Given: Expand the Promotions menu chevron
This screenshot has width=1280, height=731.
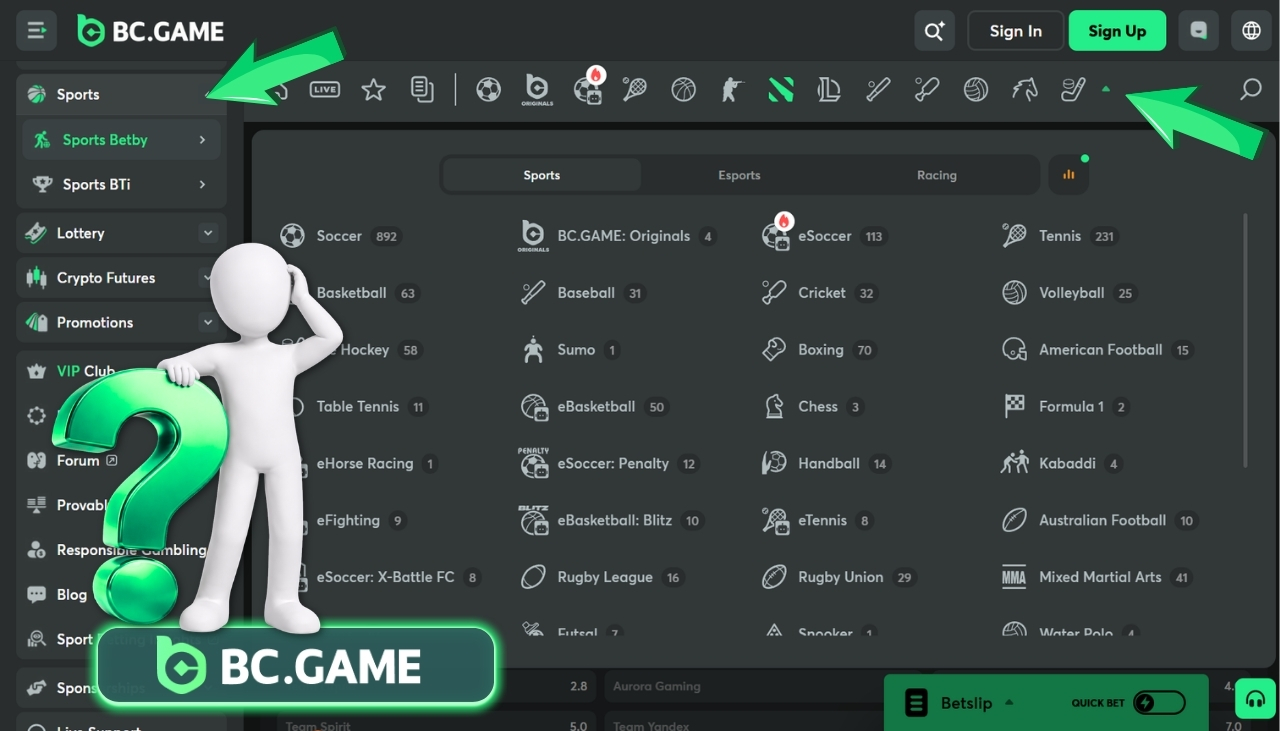Looking at the screenshot, I should 208,322.
